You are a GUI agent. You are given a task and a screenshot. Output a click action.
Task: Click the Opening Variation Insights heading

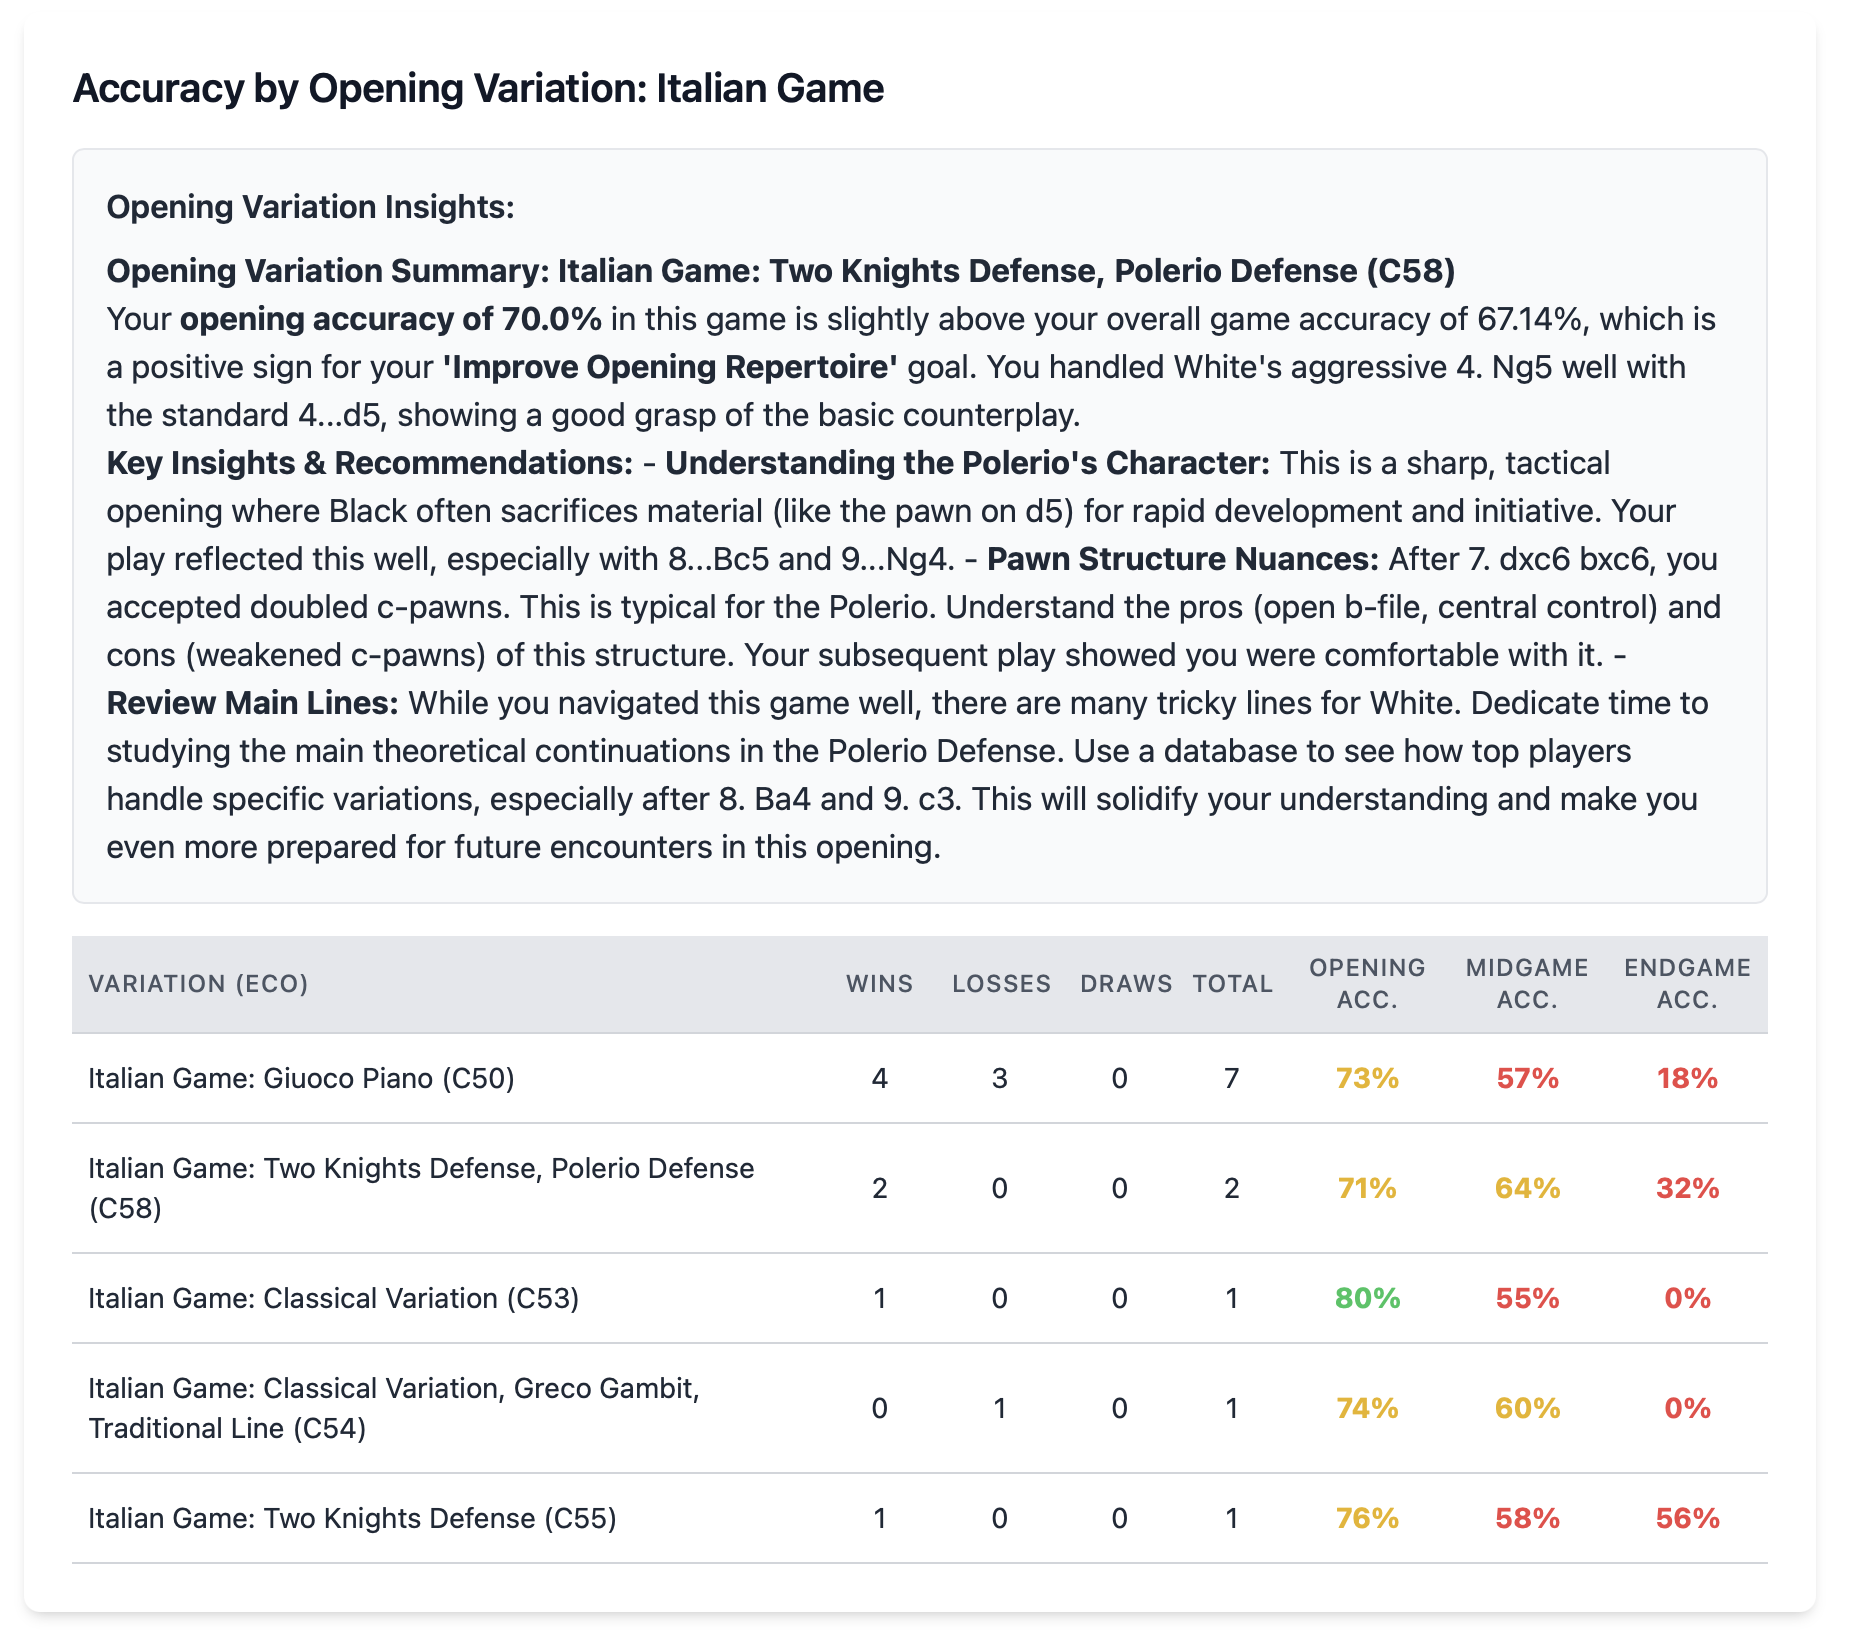(310, 207)
